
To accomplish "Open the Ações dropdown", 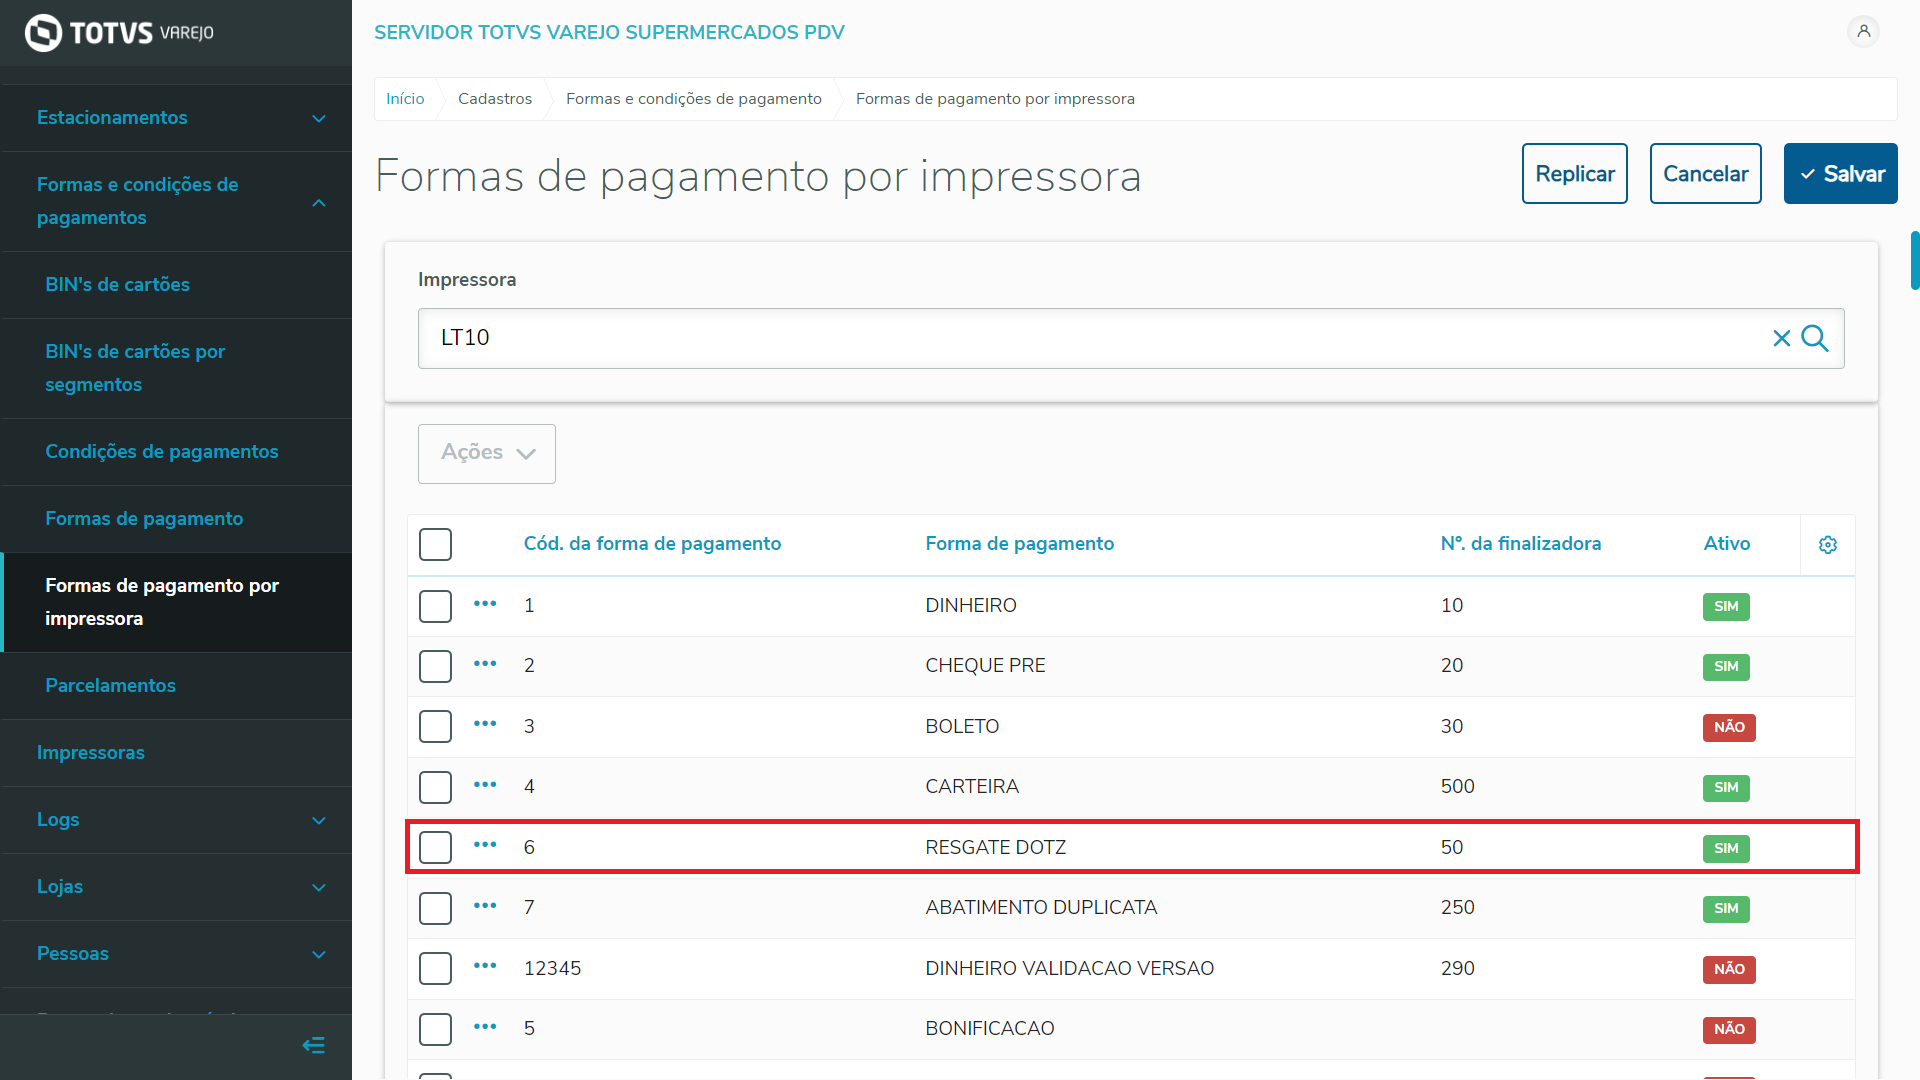I will coord(487,453).
